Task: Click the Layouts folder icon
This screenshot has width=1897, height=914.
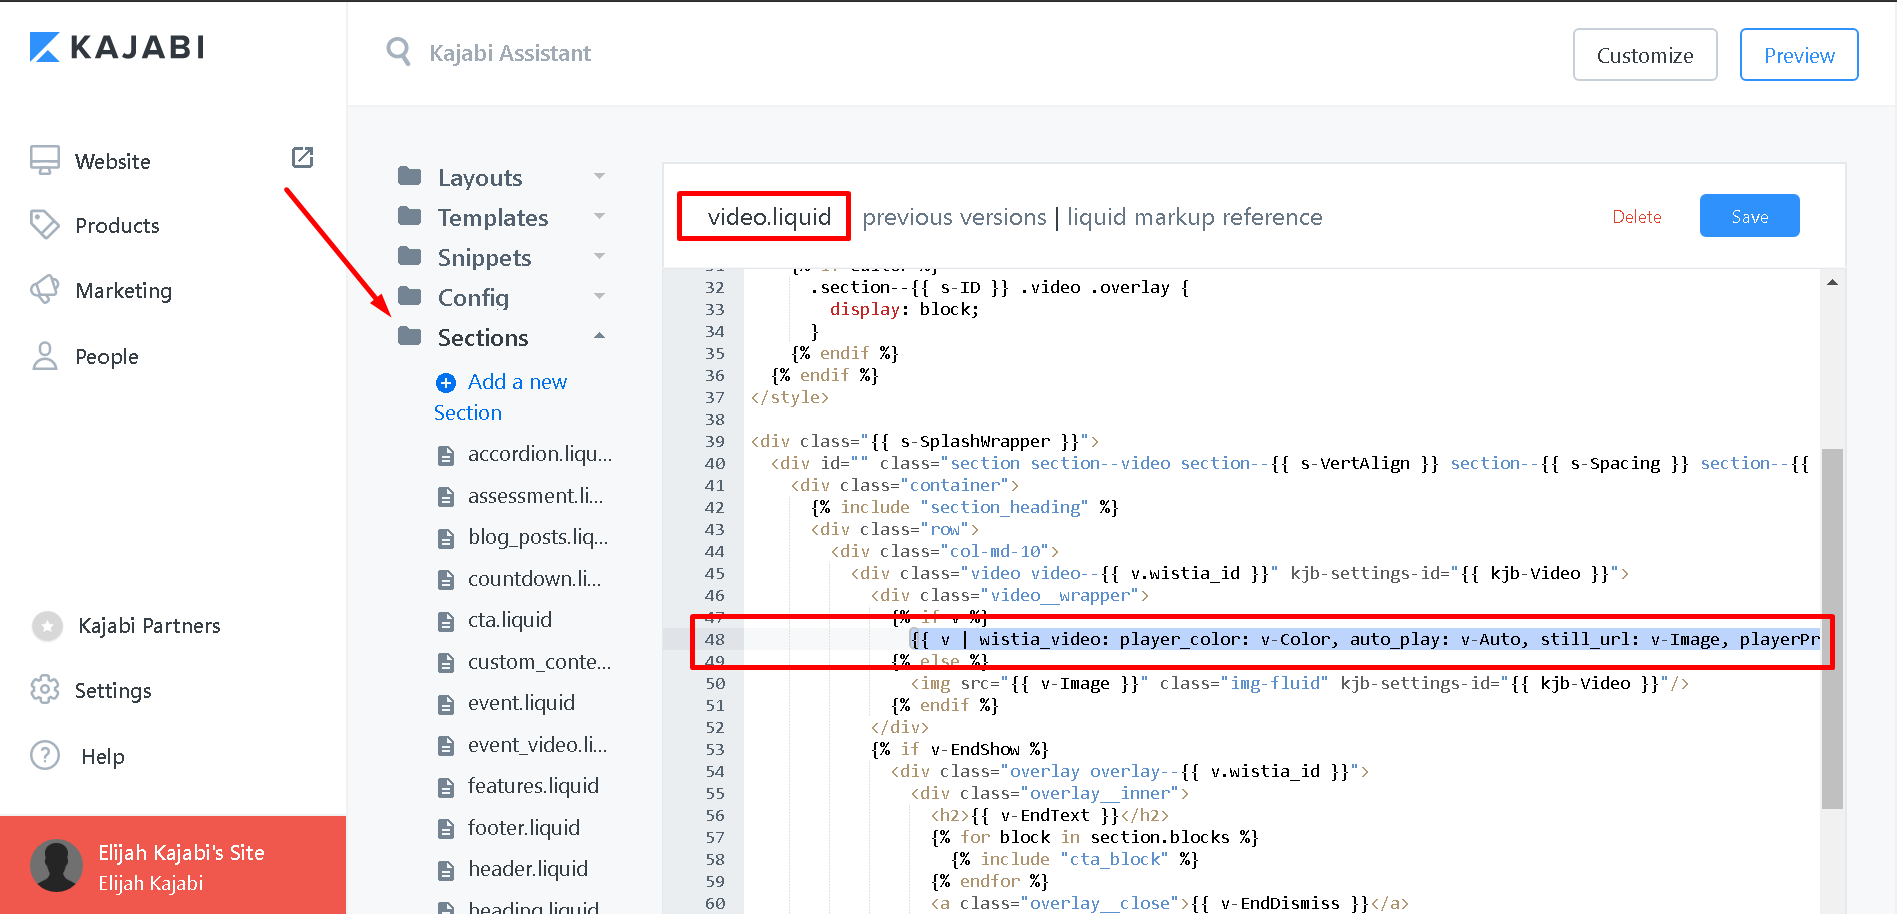Action: coord(409,176)
